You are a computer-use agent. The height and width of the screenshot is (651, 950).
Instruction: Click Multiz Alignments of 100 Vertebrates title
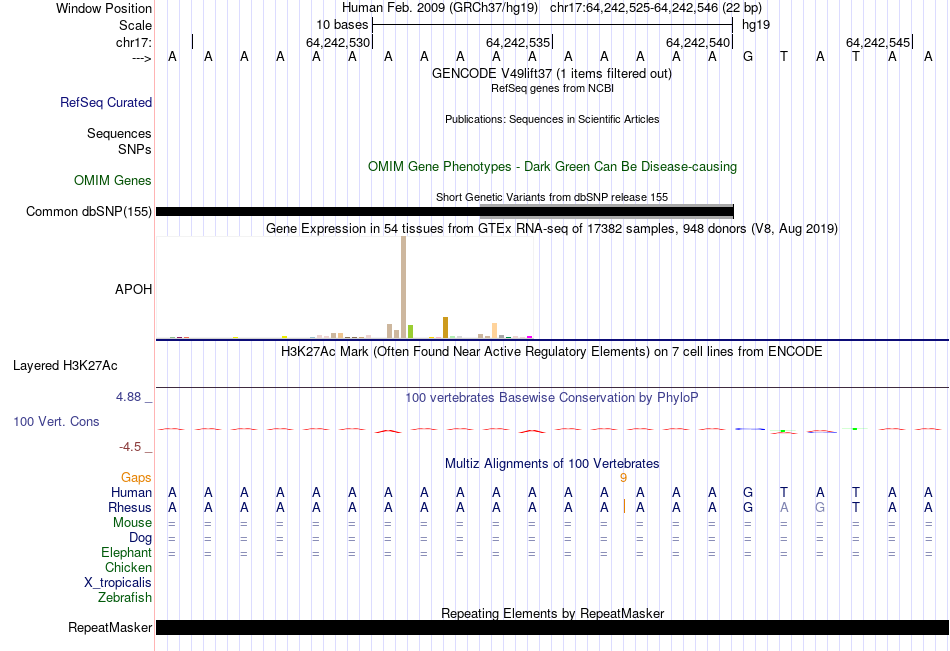tap(552, 464)
